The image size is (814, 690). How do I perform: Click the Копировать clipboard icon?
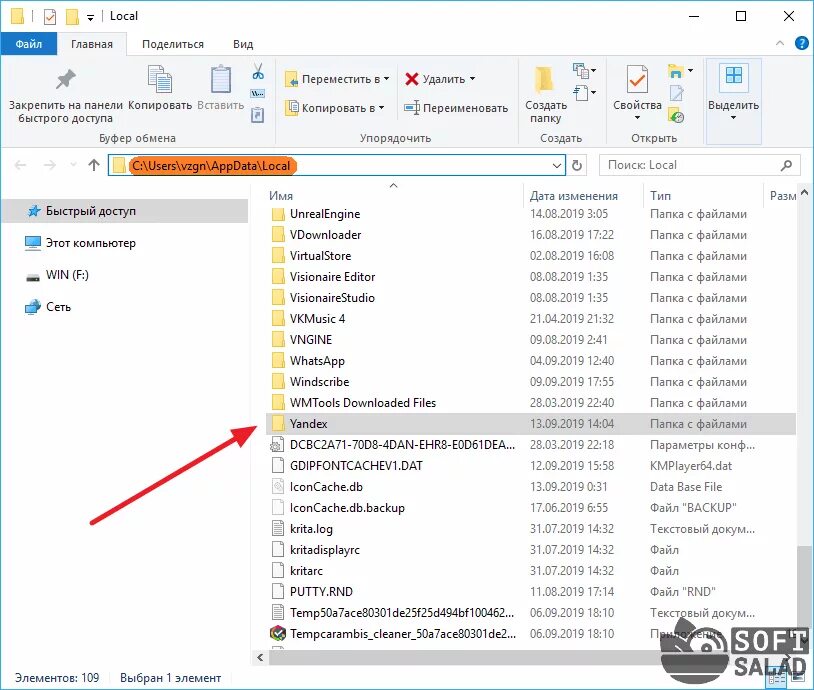click(159, 78)
